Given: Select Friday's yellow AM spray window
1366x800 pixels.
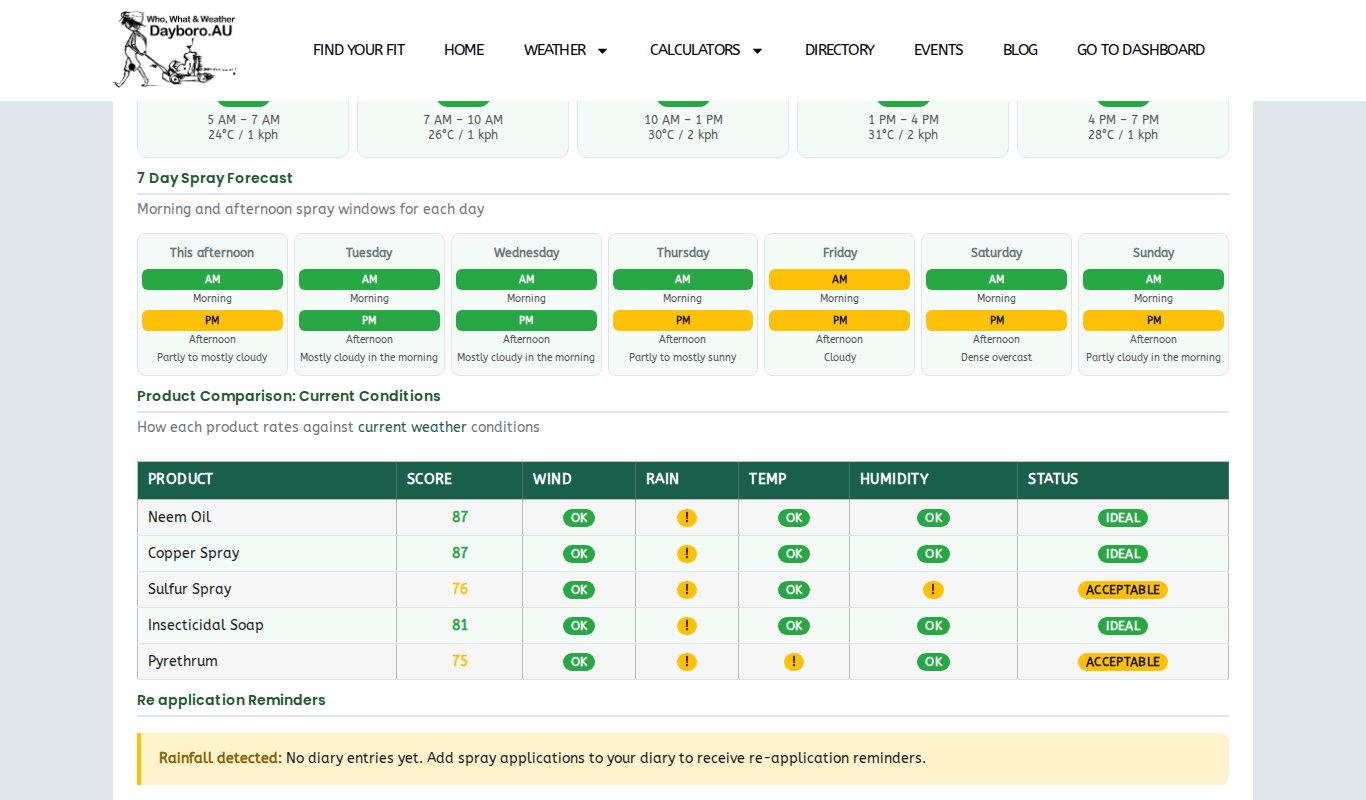Looking at the screenshot, I should click(840, 280).
